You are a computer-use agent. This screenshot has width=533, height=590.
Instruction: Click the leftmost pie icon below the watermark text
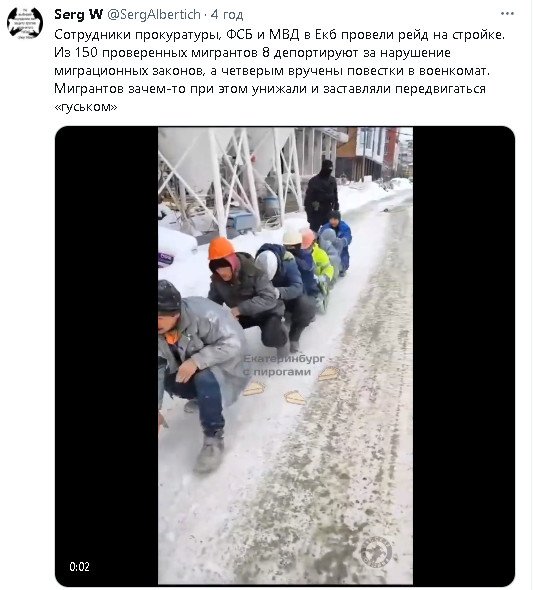[x=255, y=388]
